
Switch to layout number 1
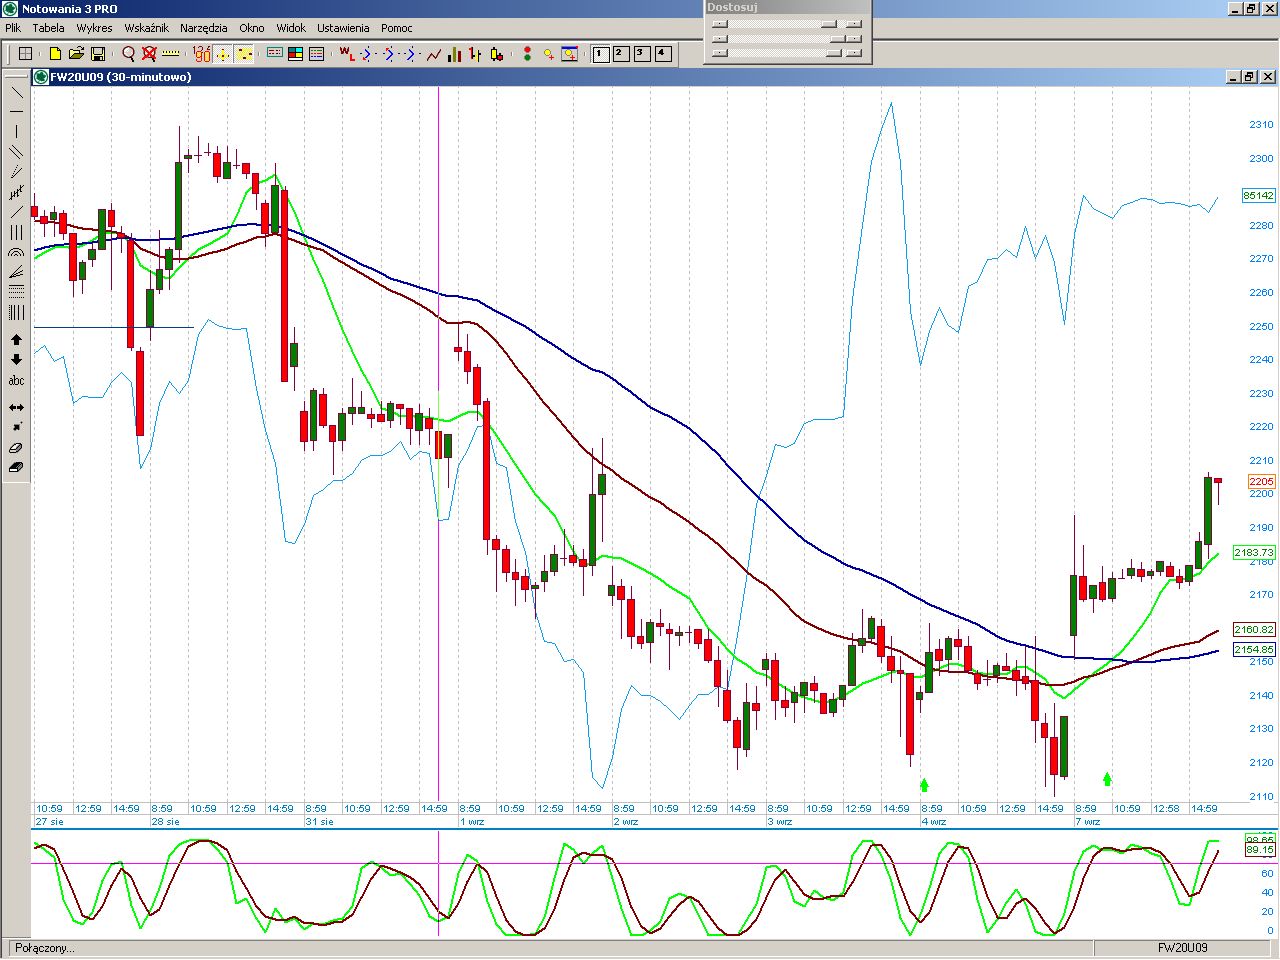pos(600,54)
